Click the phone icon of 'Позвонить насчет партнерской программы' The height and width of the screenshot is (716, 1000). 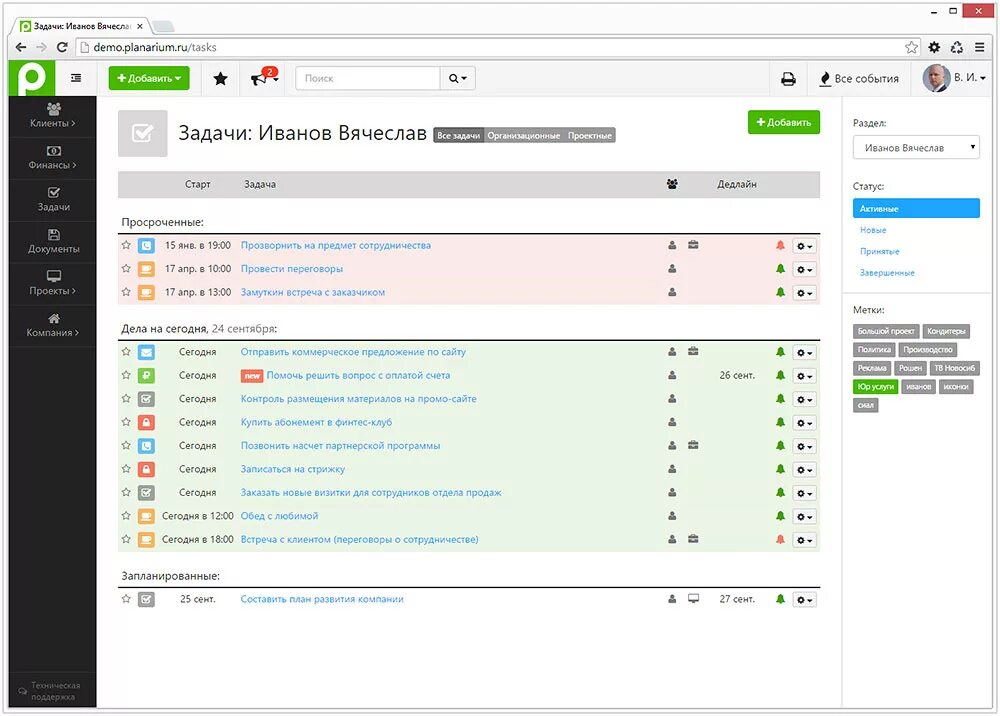pos(146,446)
